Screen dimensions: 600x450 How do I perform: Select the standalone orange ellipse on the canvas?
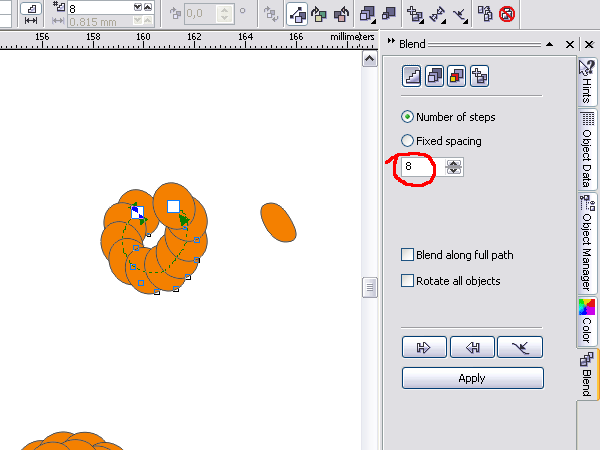point(278,222)
